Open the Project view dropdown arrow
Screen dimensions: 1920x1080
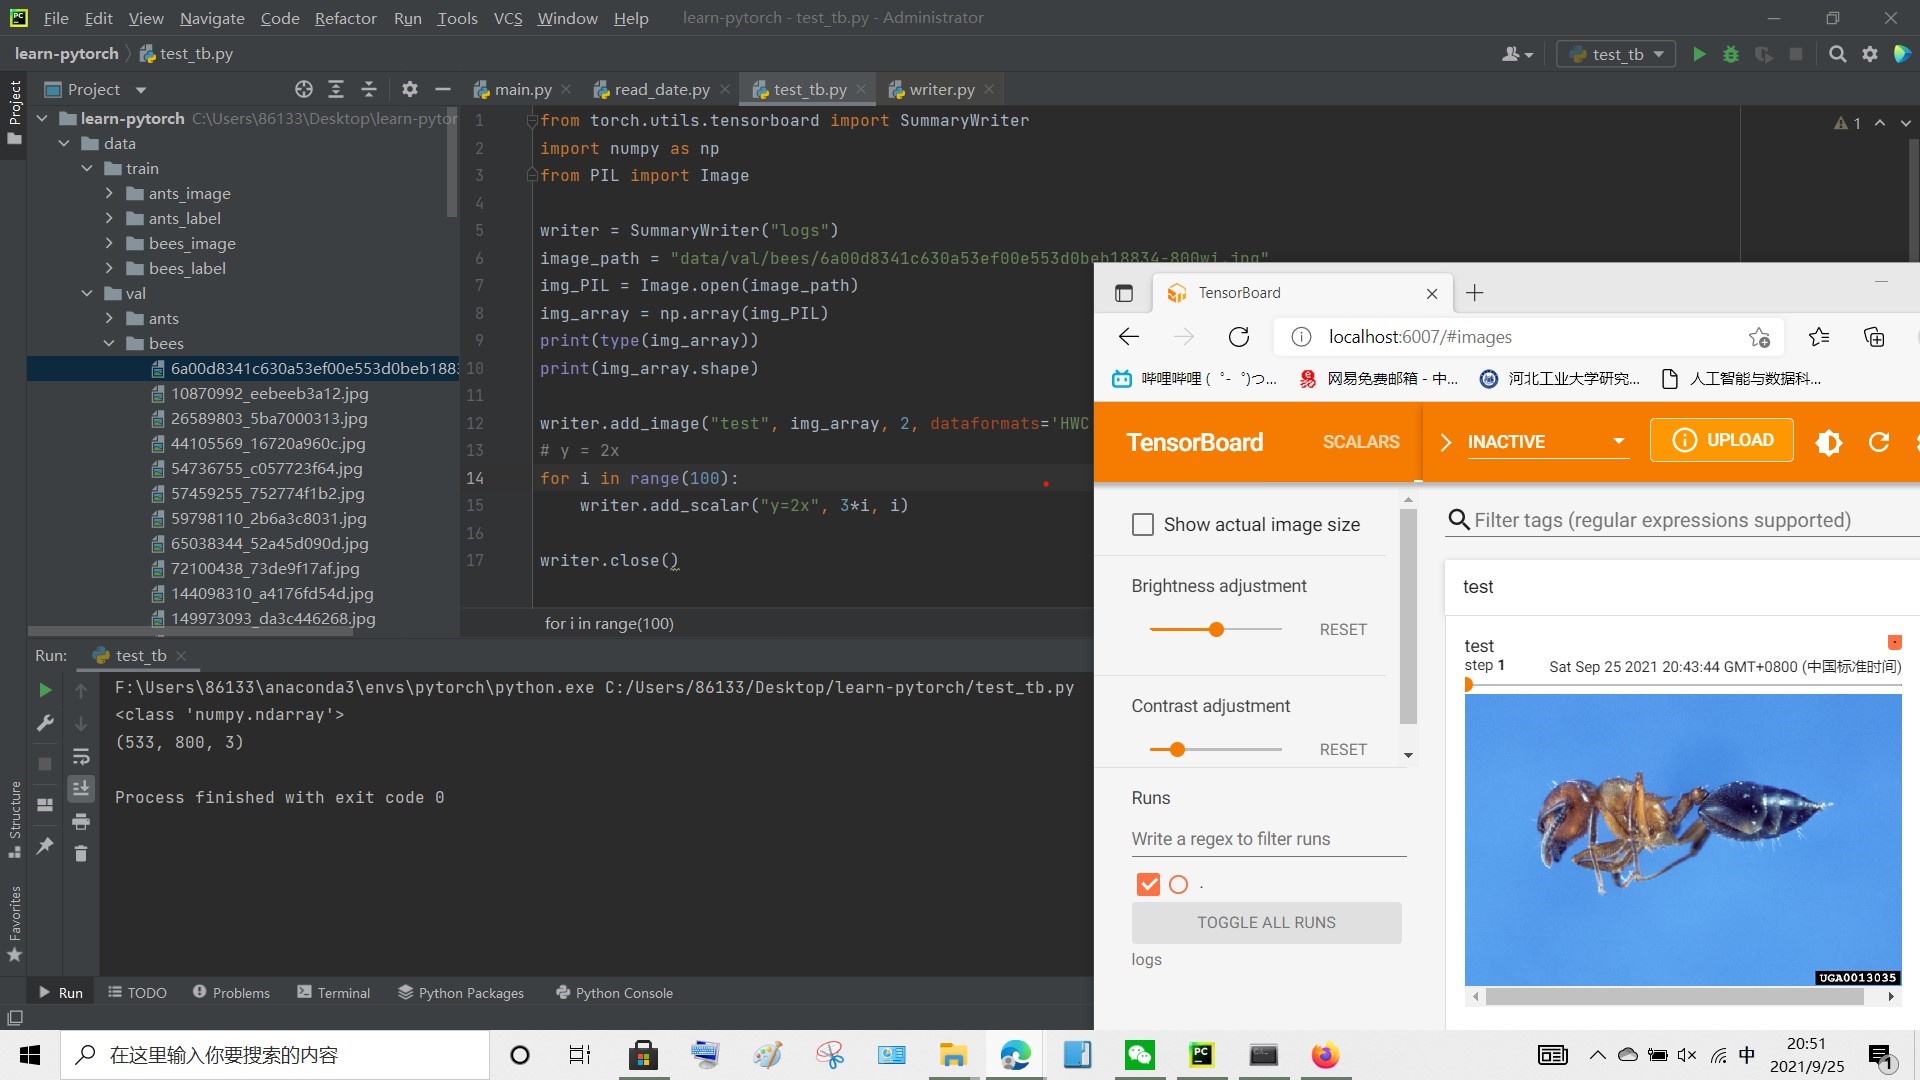[x=140, y=89]
